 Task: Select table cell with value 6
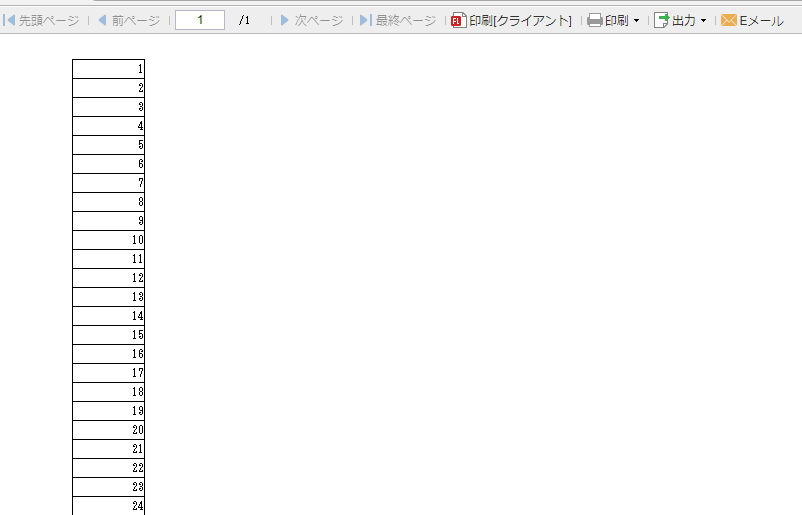pyautogui.click(x=108, y=164)
